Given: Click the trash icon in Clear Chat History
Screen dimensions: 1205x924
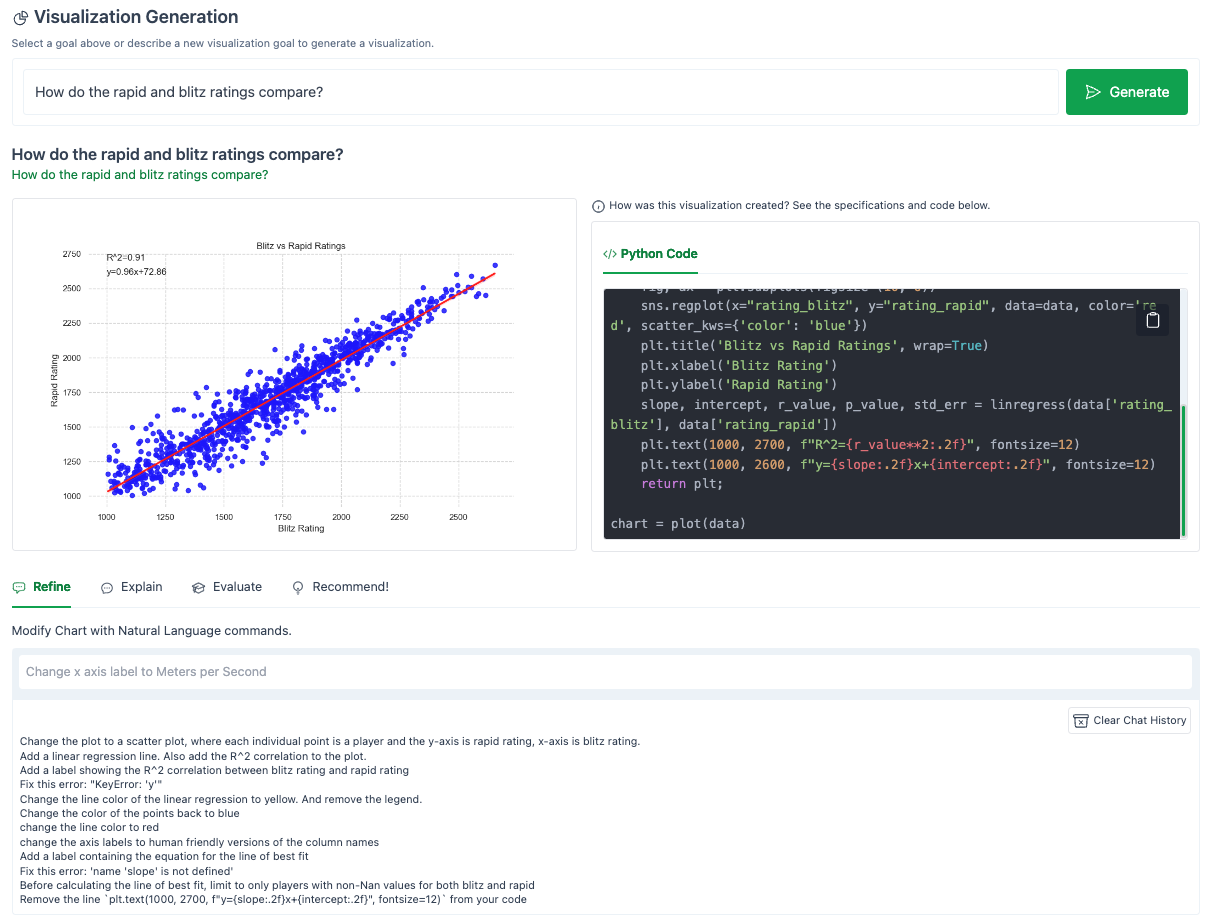Looking at the screenshot, I should (x=1082, y=720).
